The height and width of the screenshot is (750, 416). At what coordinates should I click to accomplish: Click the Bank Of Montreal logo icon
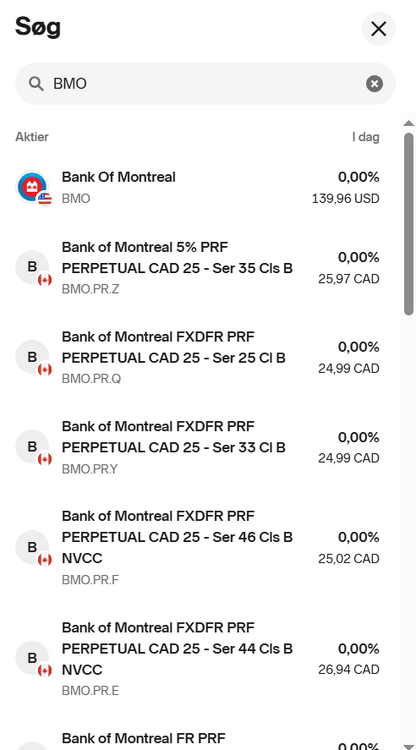(x=32, y=187)
